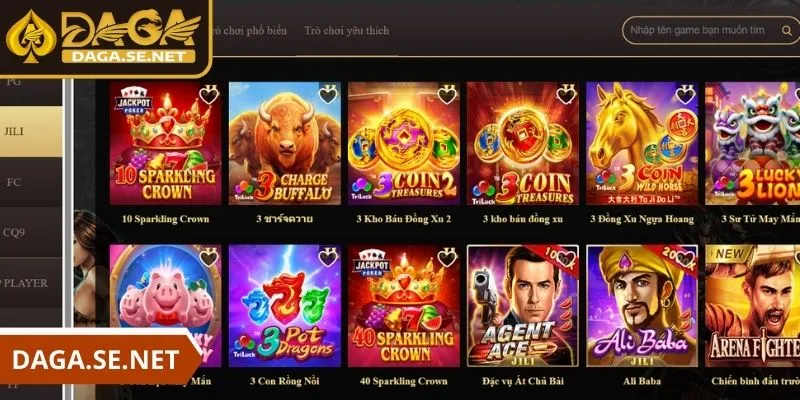Click the 3 Con Rồng Nồi title link
Screen dimensions: 800x400
pos(284,381)
